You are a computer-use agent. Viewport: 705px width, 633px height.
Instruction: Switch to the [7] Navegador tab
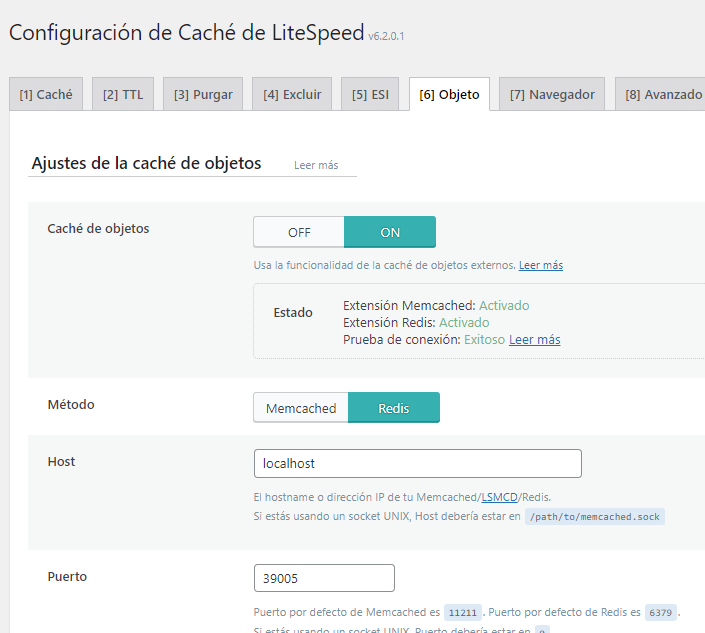click(552, 95)
